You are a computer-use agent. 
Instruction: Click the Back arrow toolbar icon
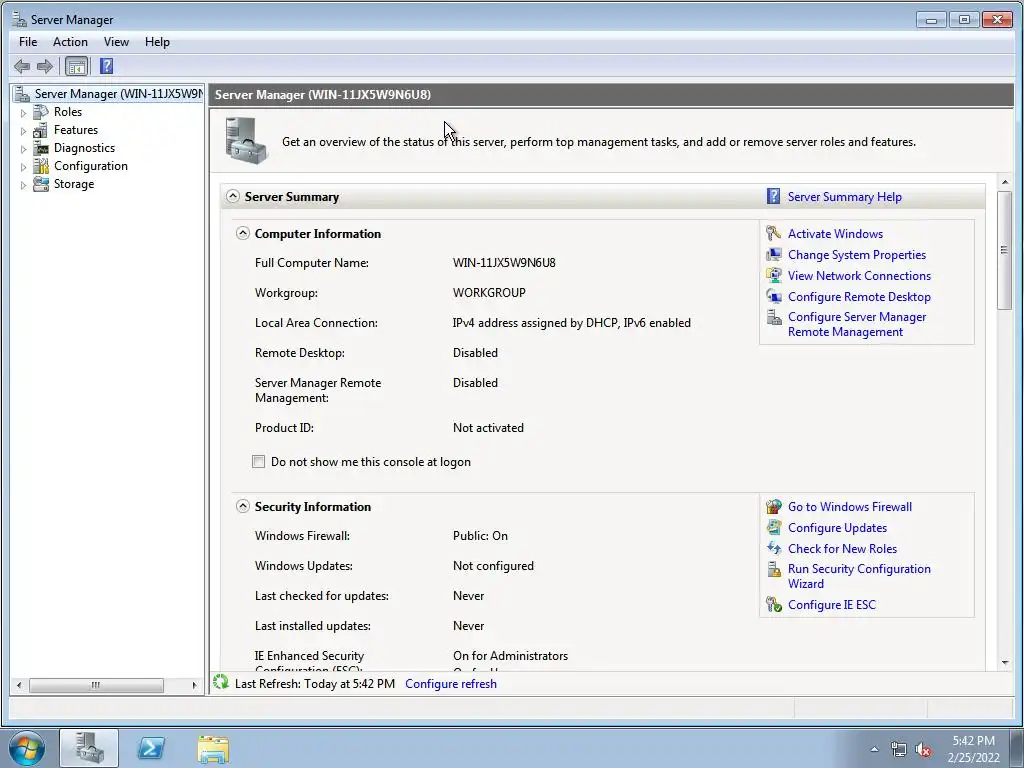(x=22, y=66)
